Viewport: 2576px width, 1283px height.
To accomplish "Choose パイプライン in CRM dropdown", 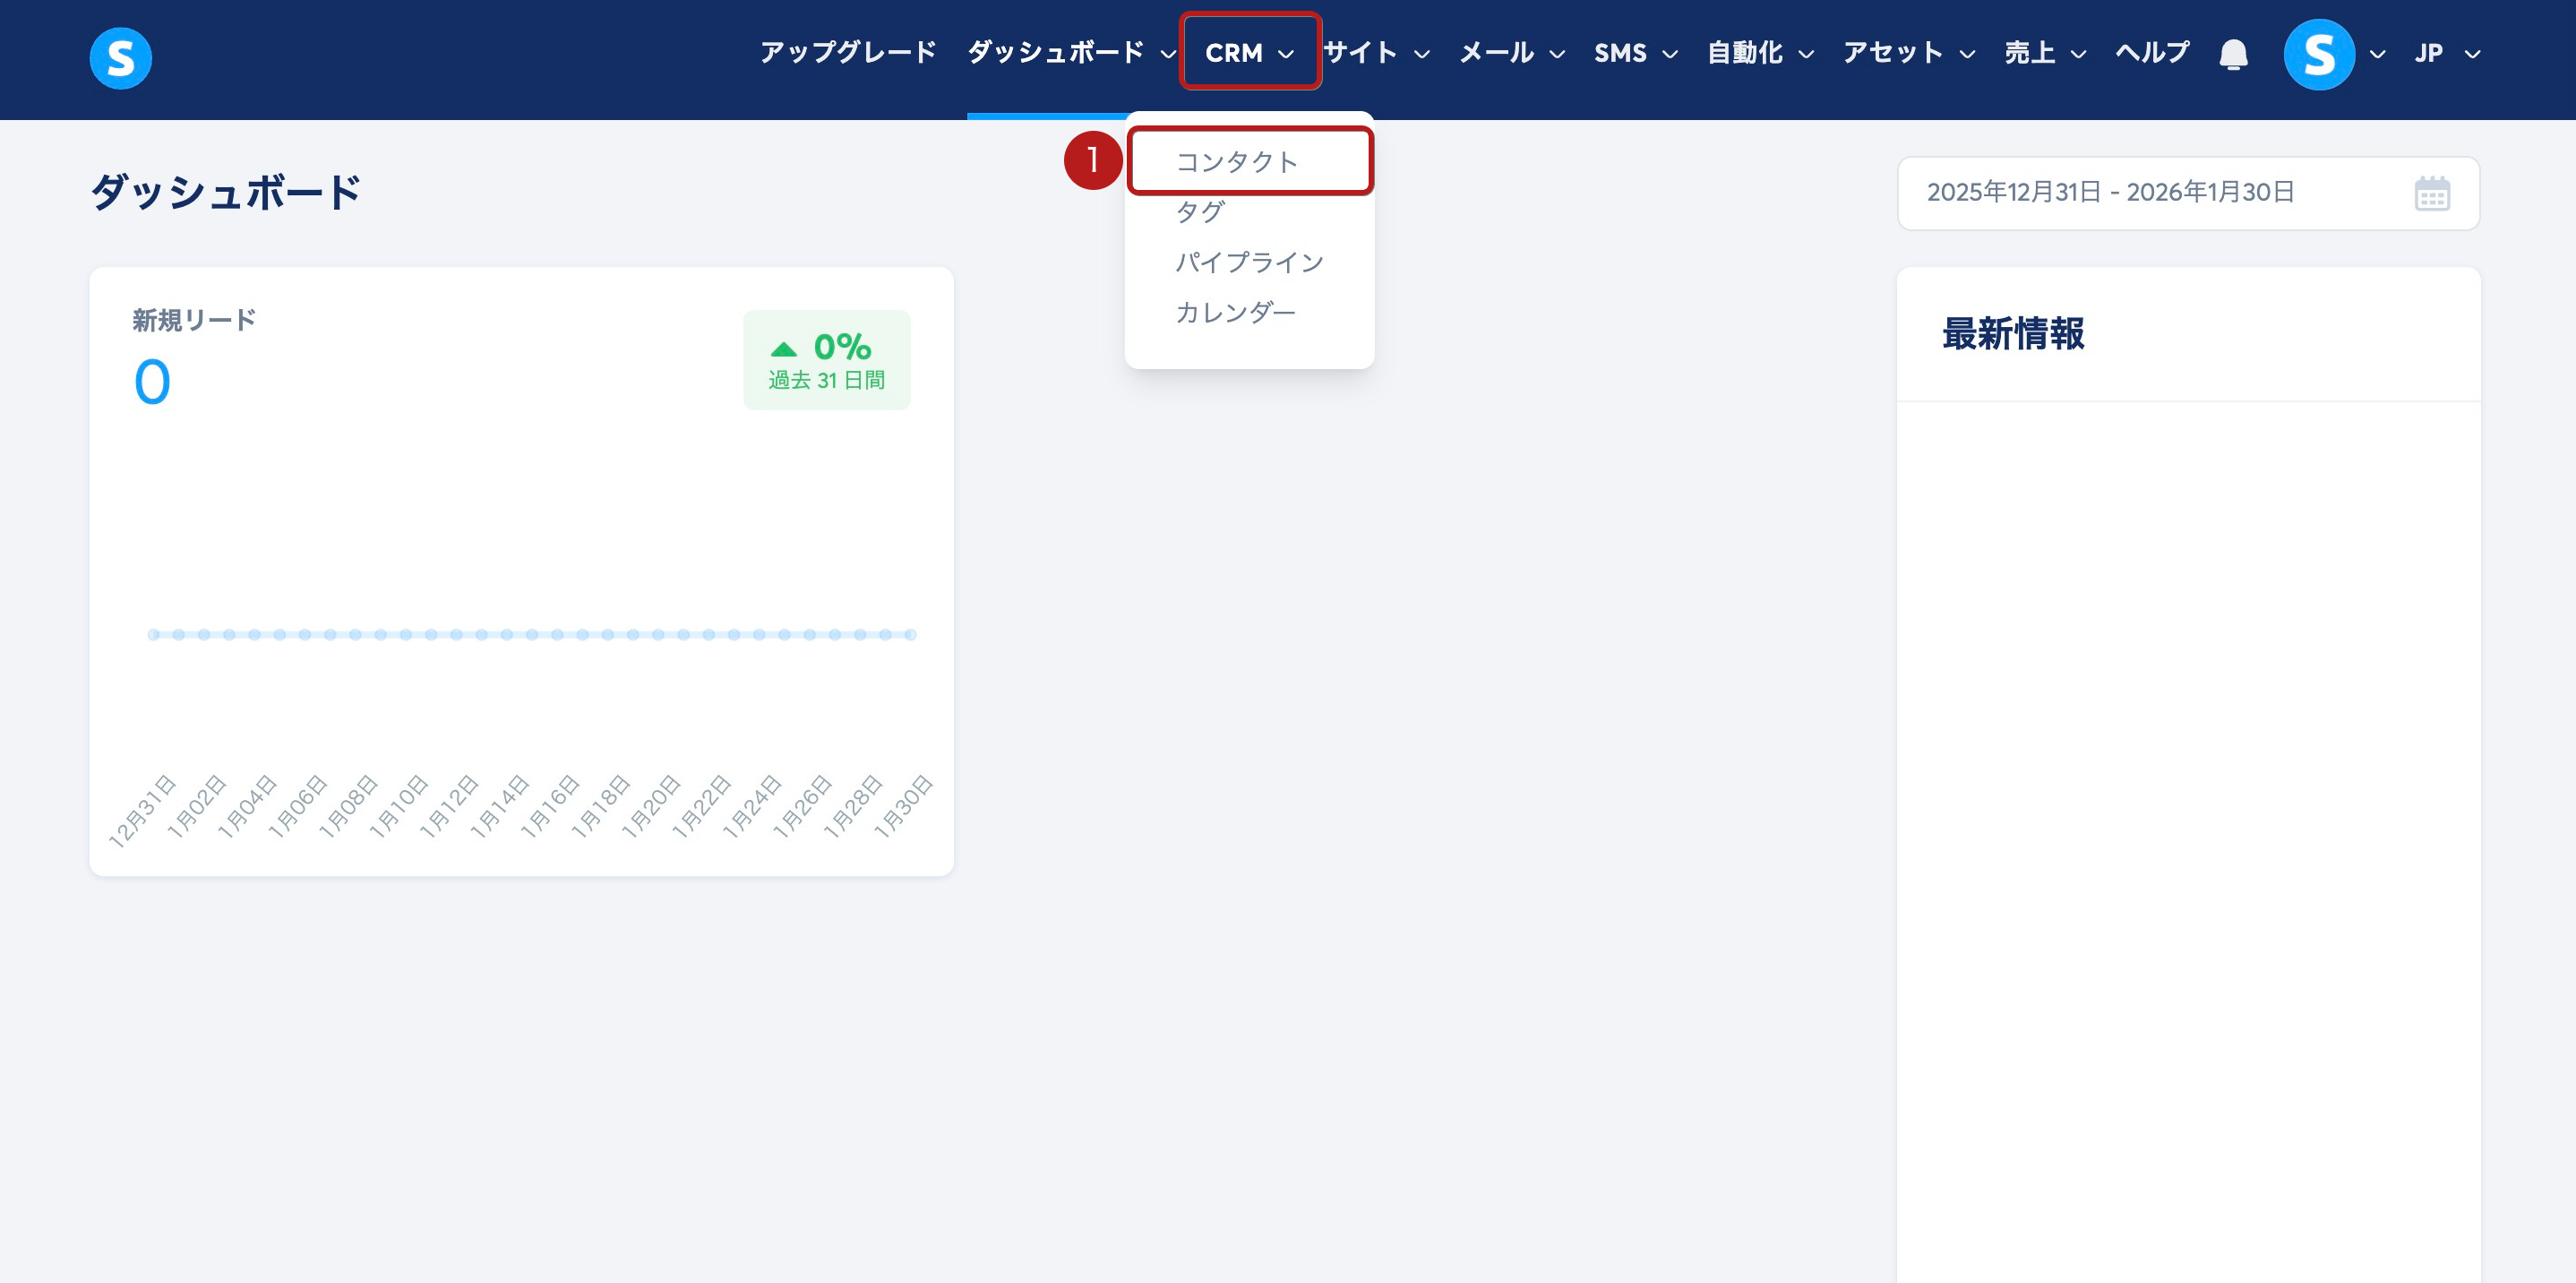I will pyautogui.click(x=1249, y=262).
